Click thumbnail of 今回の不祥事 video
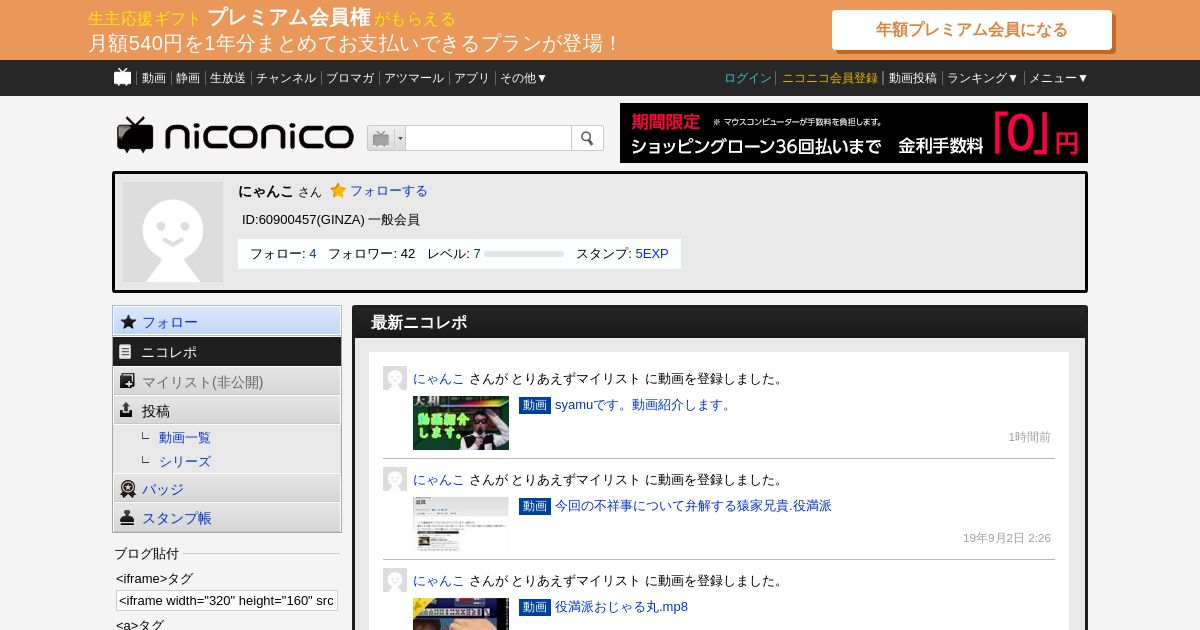The image size is (1200, 630). coord(461,524)
